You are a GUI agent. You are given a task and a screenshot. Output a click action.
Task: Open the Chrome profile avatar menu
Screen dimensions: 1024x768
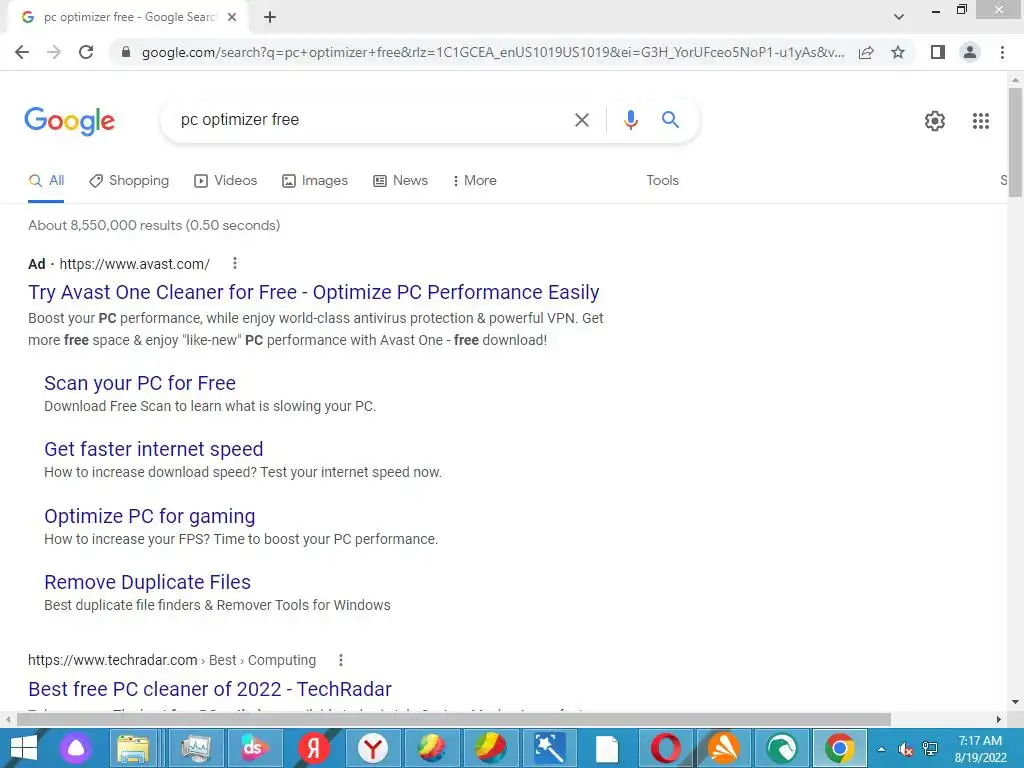970,52
